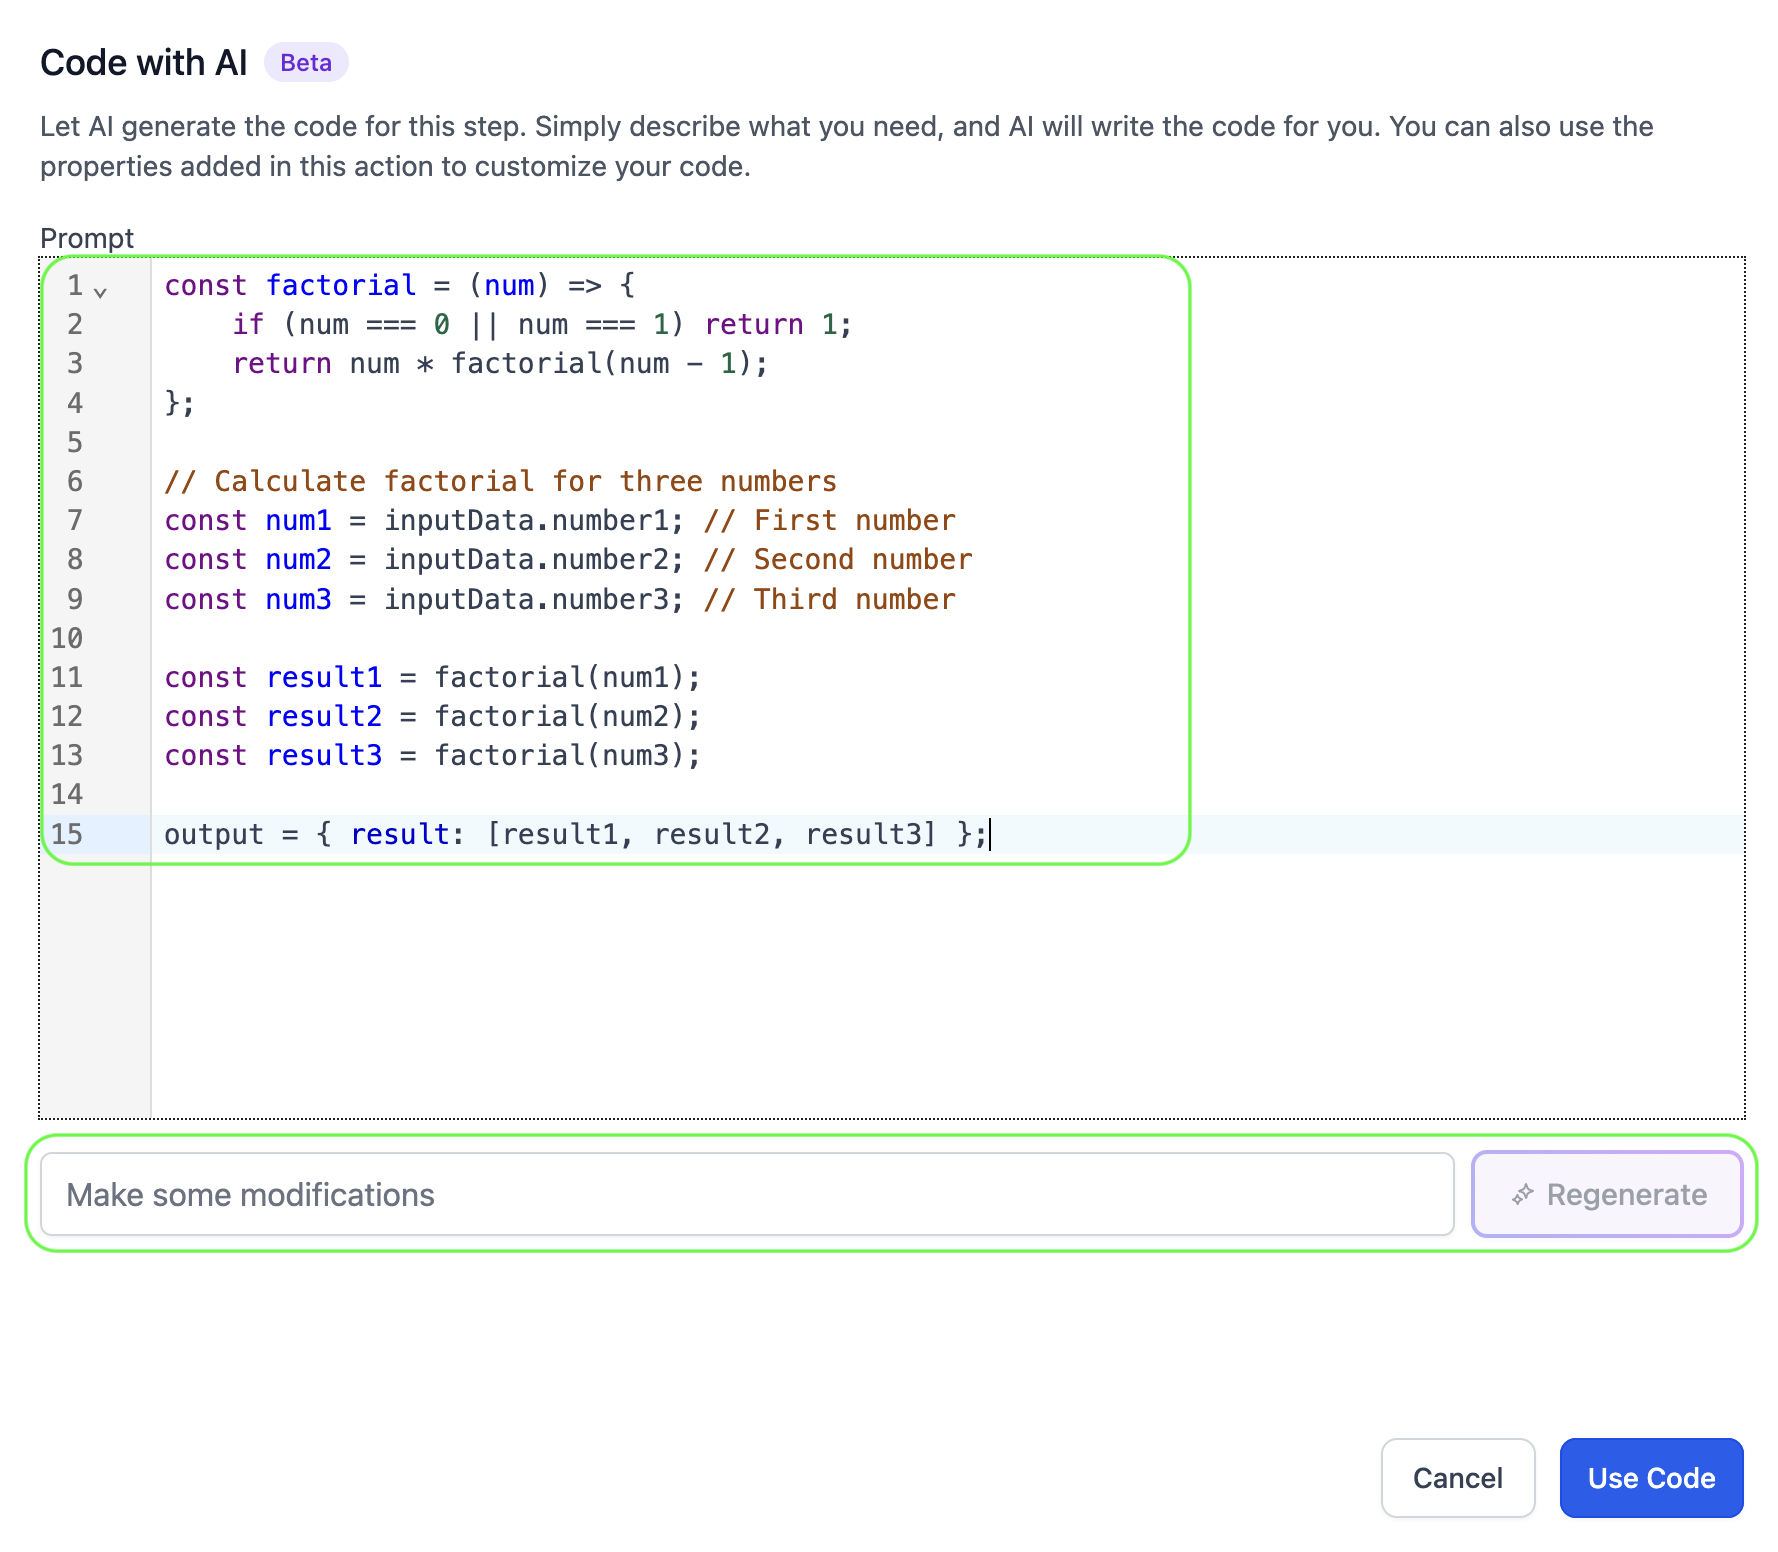Screen dimensions: 1778x1552
Task: Click the '// First number' comment
Action: click(x=829, y=520)
